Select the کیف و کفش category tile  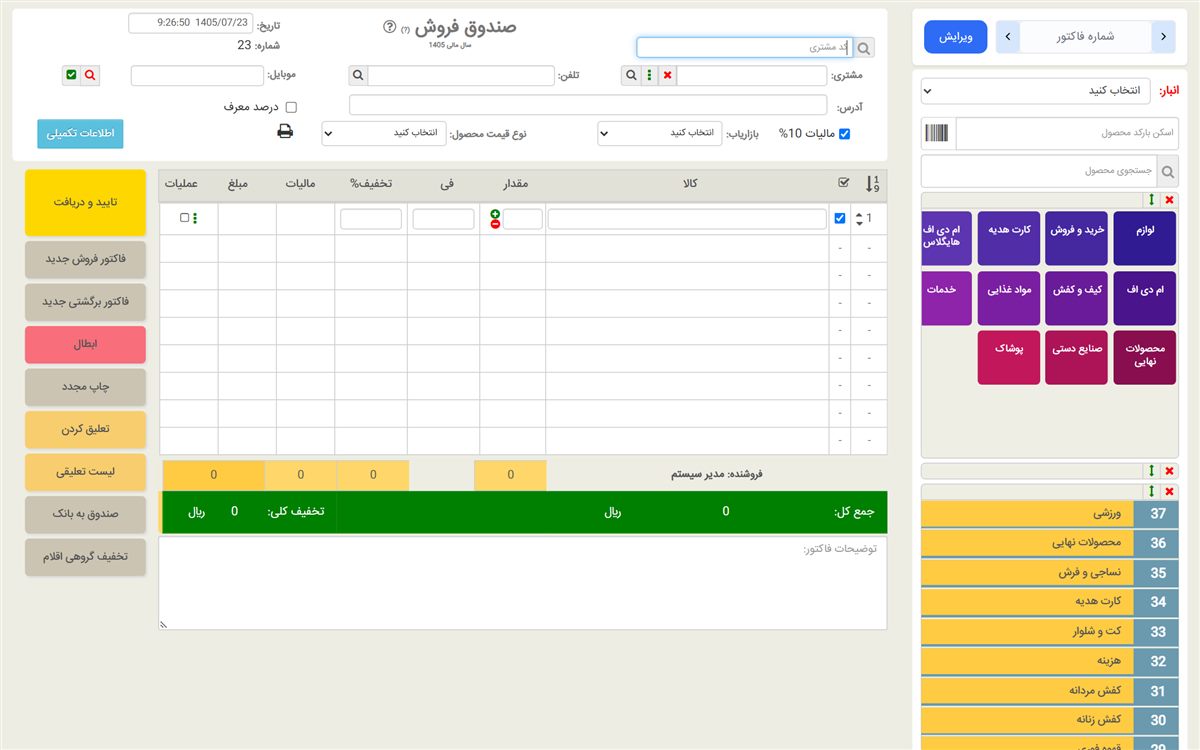(1077, 298)
